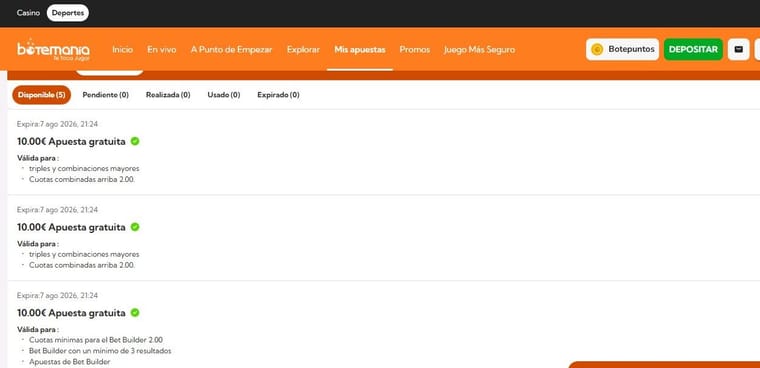
Task: Click green checkmark on first free bet
Action: [x=135, y=141]
